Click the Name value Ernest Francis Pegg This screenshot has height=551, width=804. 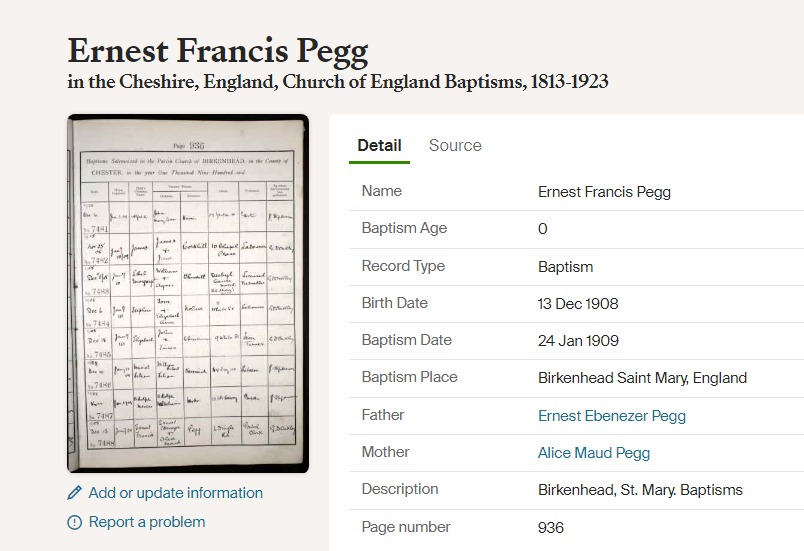tap(604, 192)
